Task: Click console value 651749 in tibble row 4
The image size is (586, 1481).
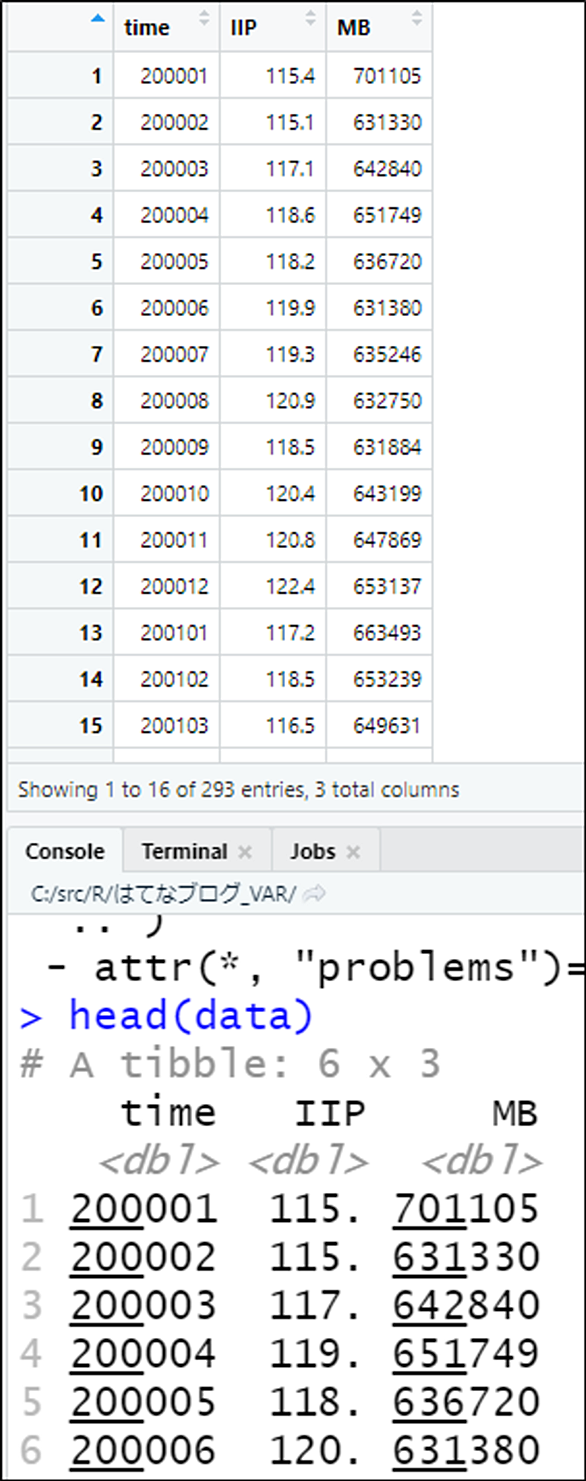Action: (466, 1352)
